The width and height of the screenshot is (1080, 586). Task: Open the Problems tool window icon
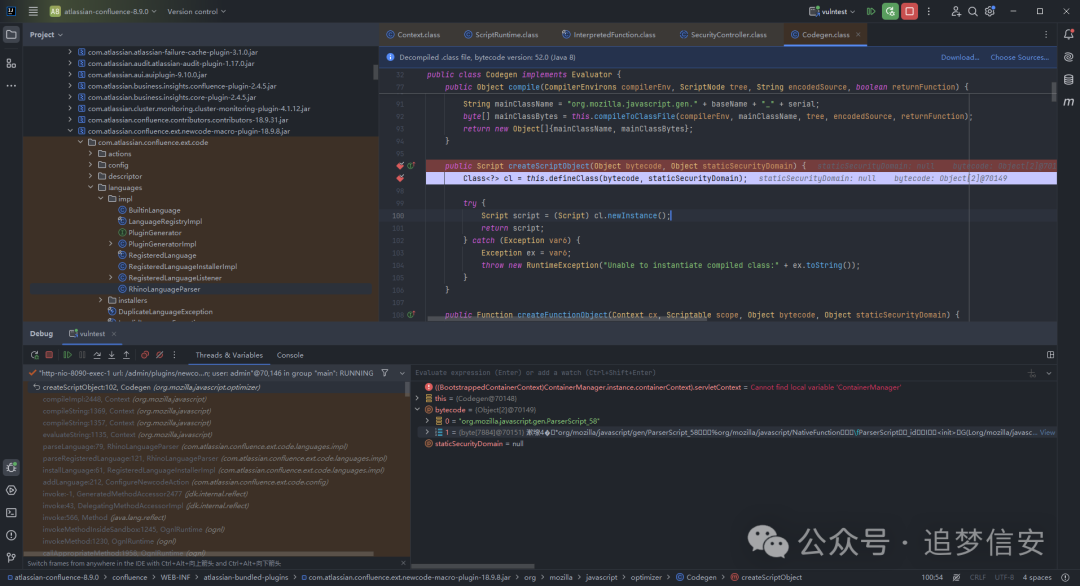click(11, 535)
